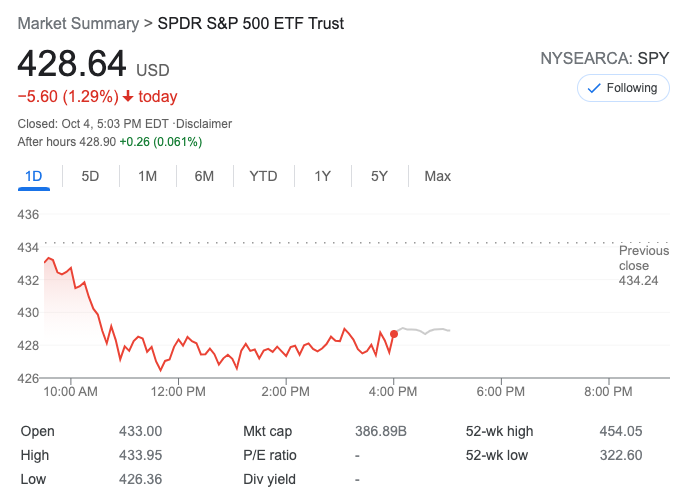
Task: Click the Following checkmark icon
Action: pos(593,88)
